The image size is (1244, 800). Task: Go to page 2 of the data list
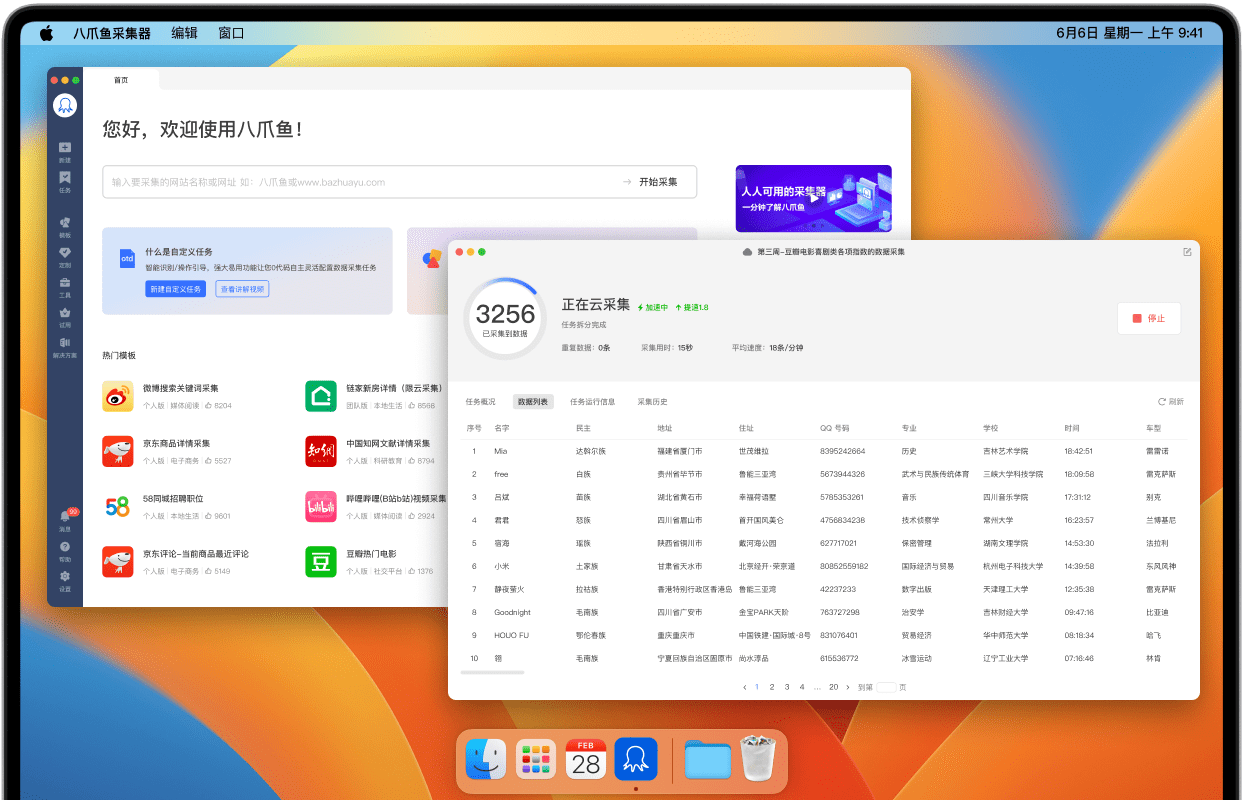tap(772, 687)
